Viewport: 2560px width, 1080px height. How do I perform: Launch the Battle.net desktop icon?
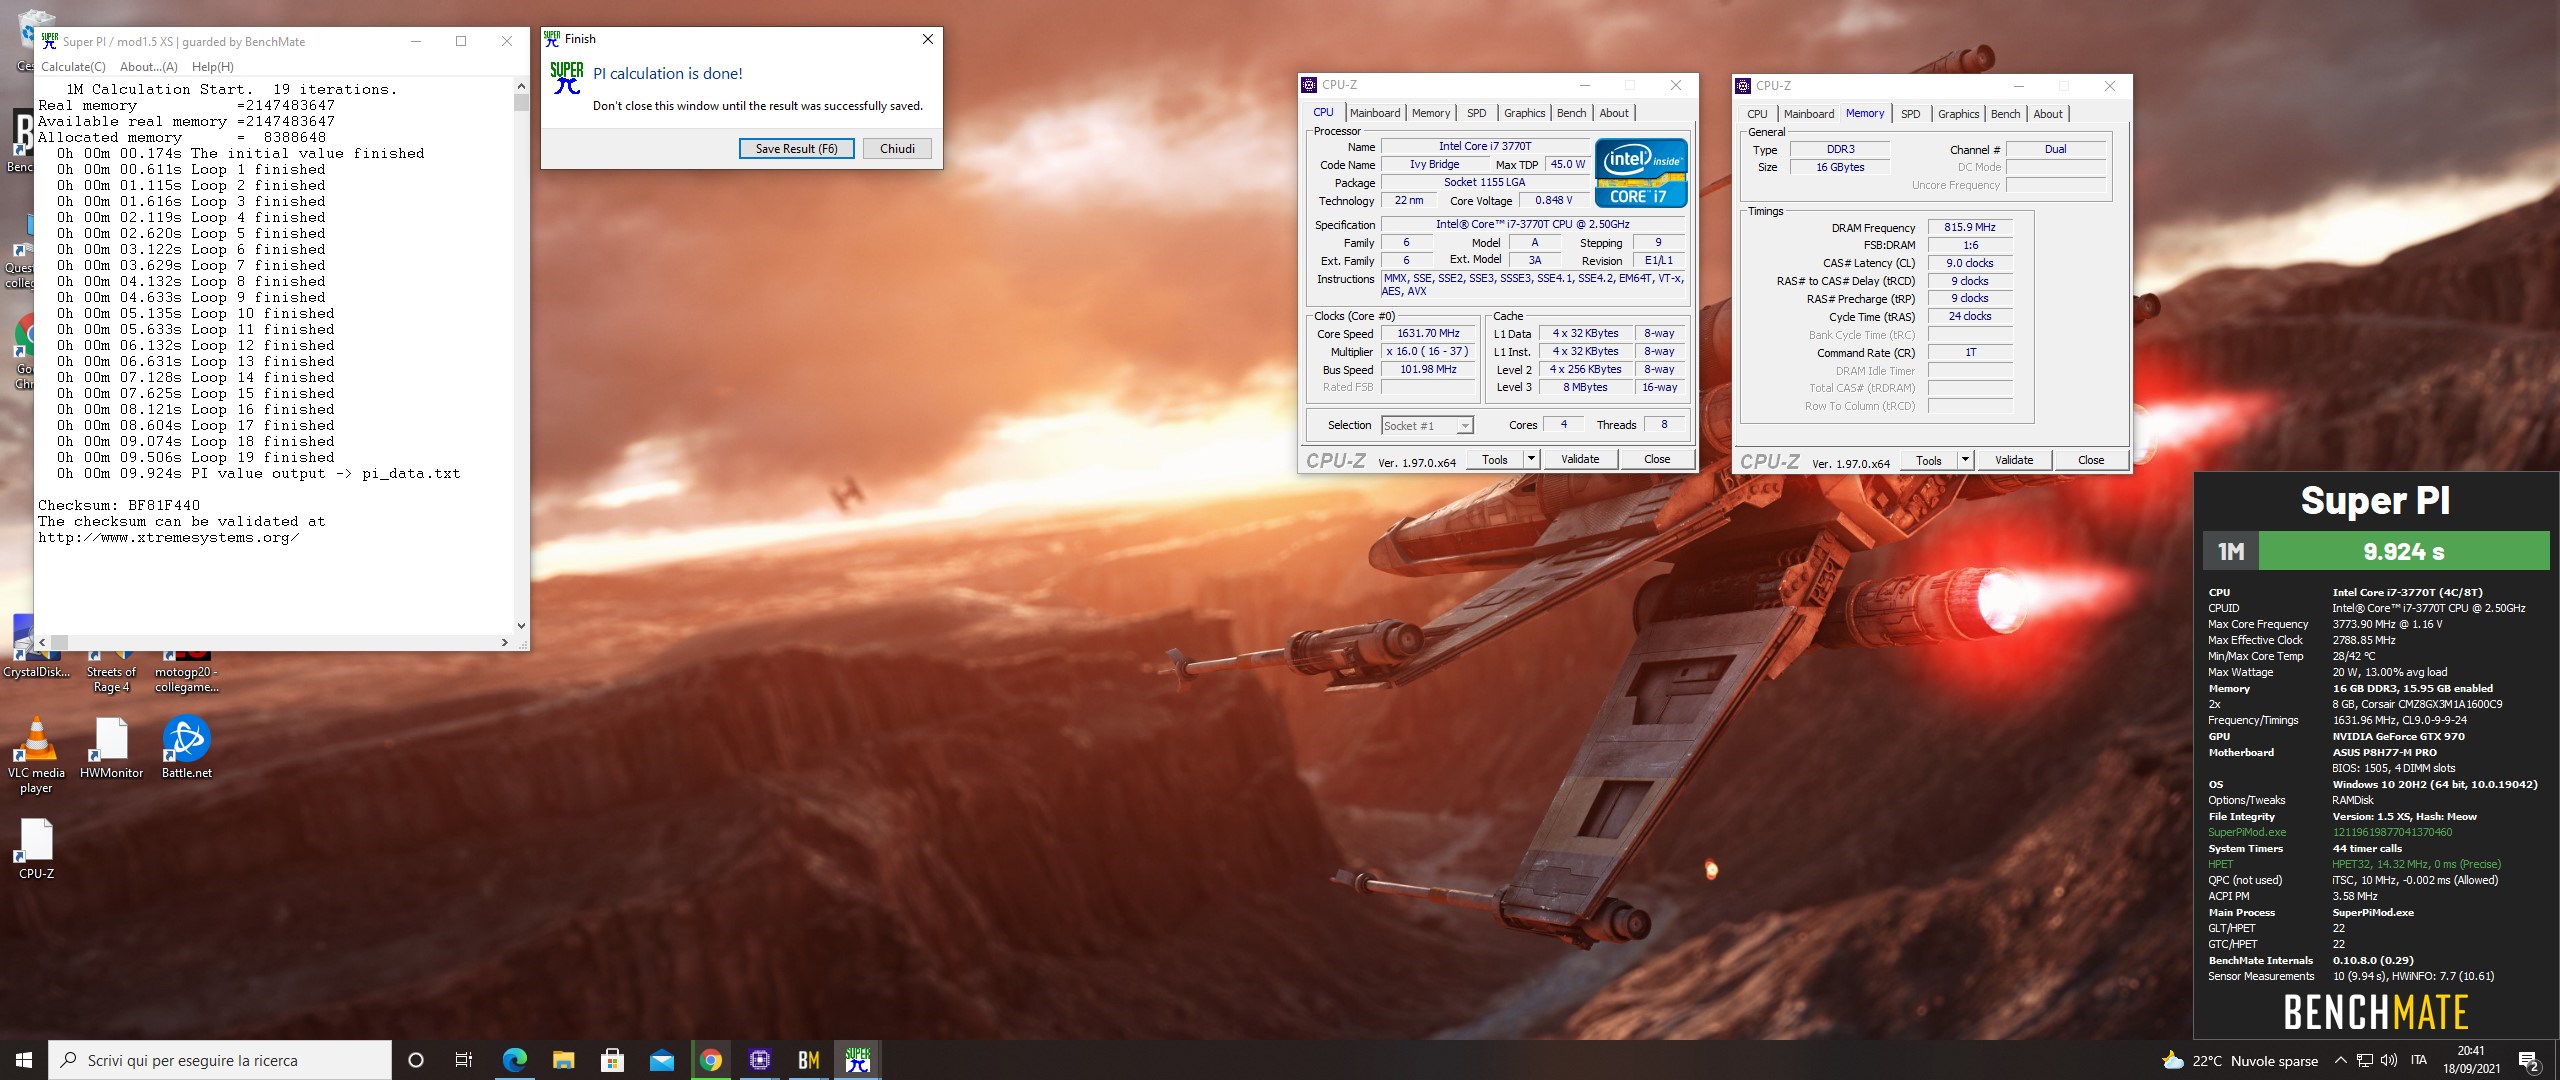point(187,748)
